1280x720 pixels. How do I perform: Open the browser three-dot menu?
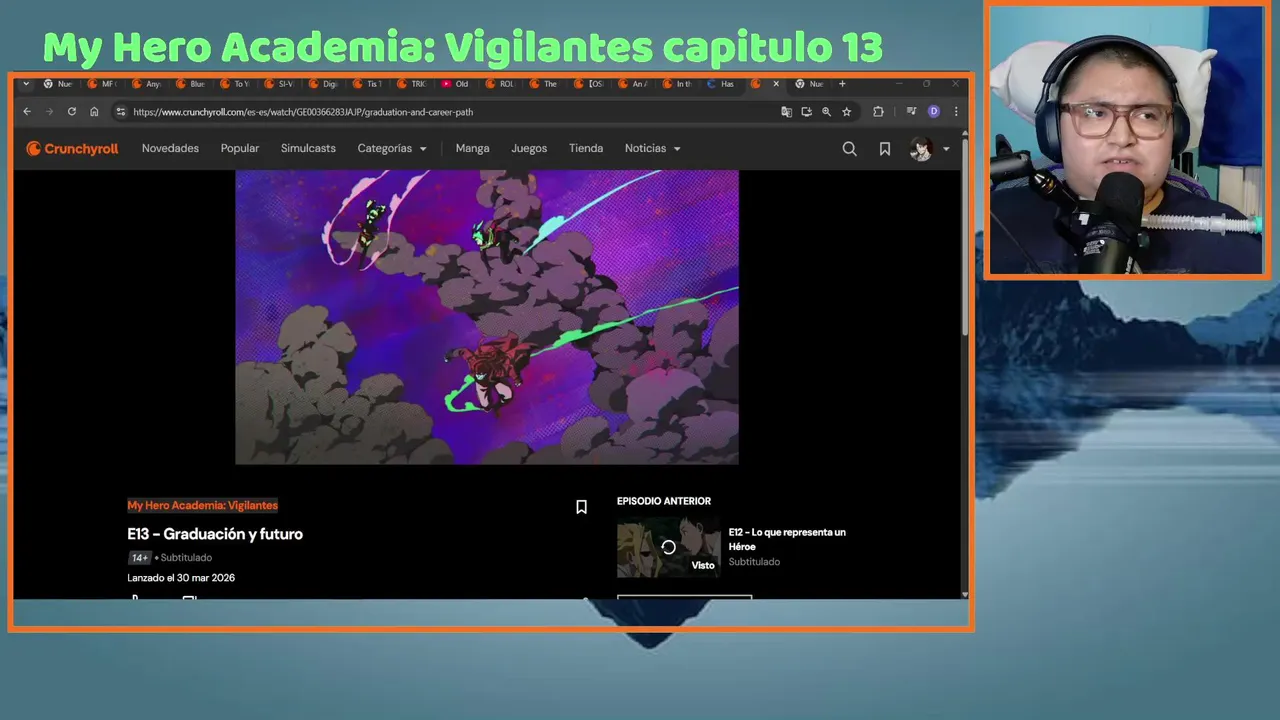pyautogui.click(x=956, y=112)
